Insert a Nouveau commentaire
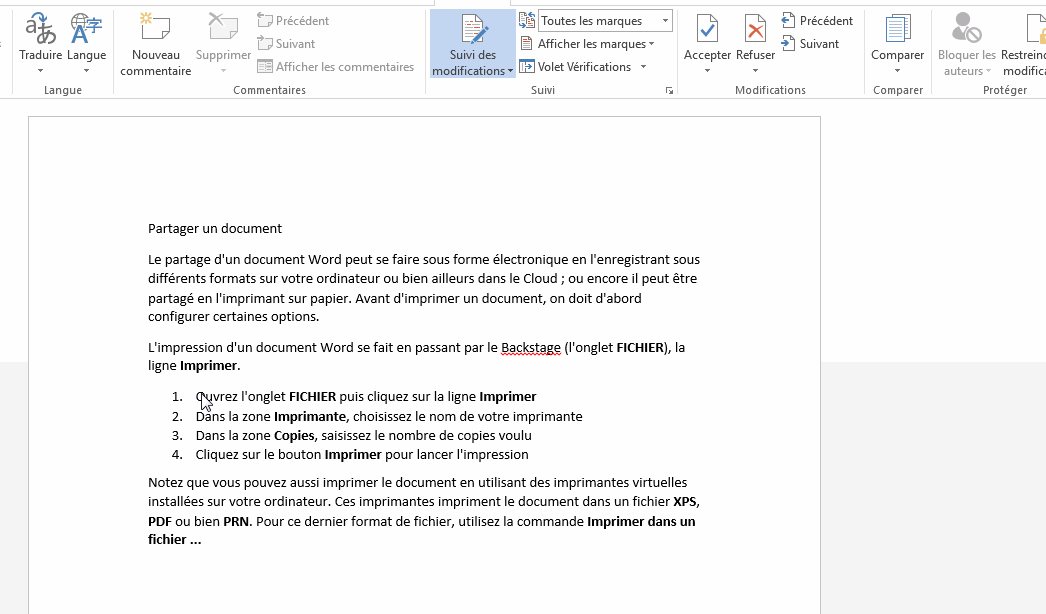The height and width of the screenshot is (614, 1046). [x=155, y=44]
